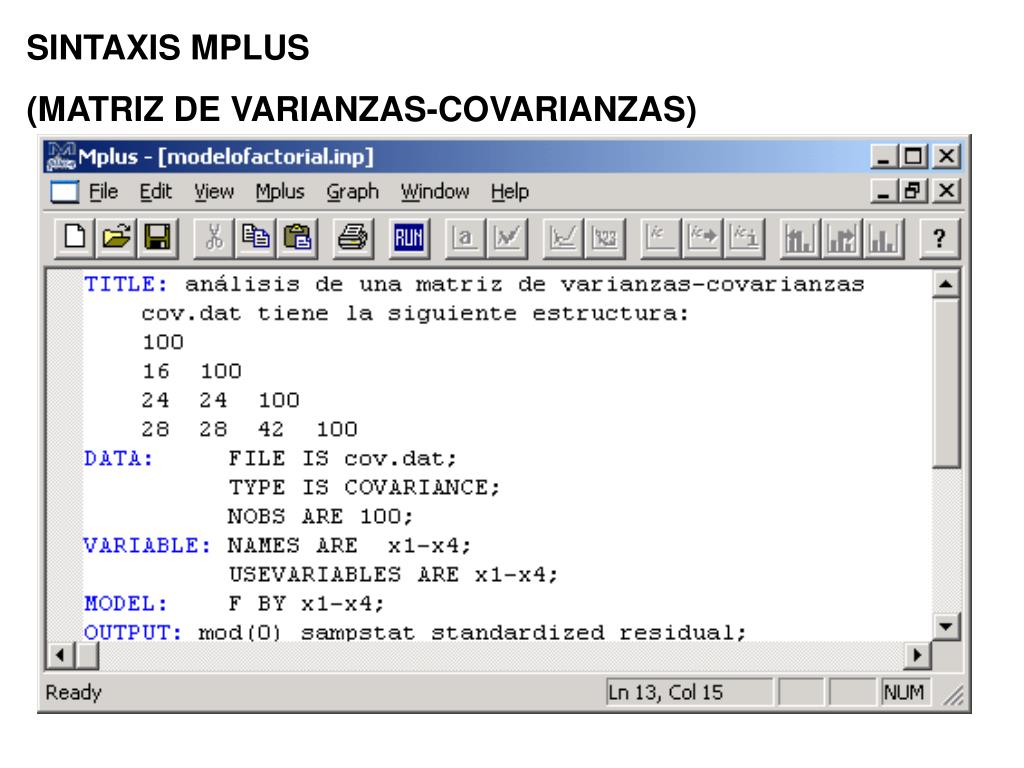Click the plain histogram toolbar icon
The image size is (1024, 768).
(884, 238)
